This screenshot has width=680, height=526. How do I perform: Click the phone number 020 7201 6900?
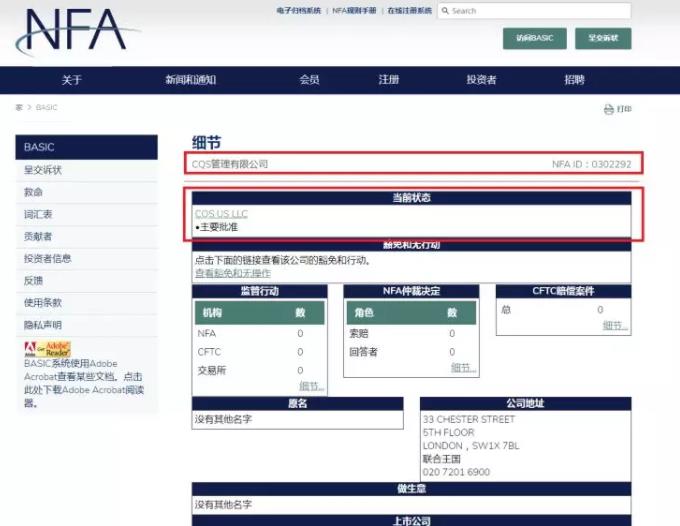tap(456, 472)
